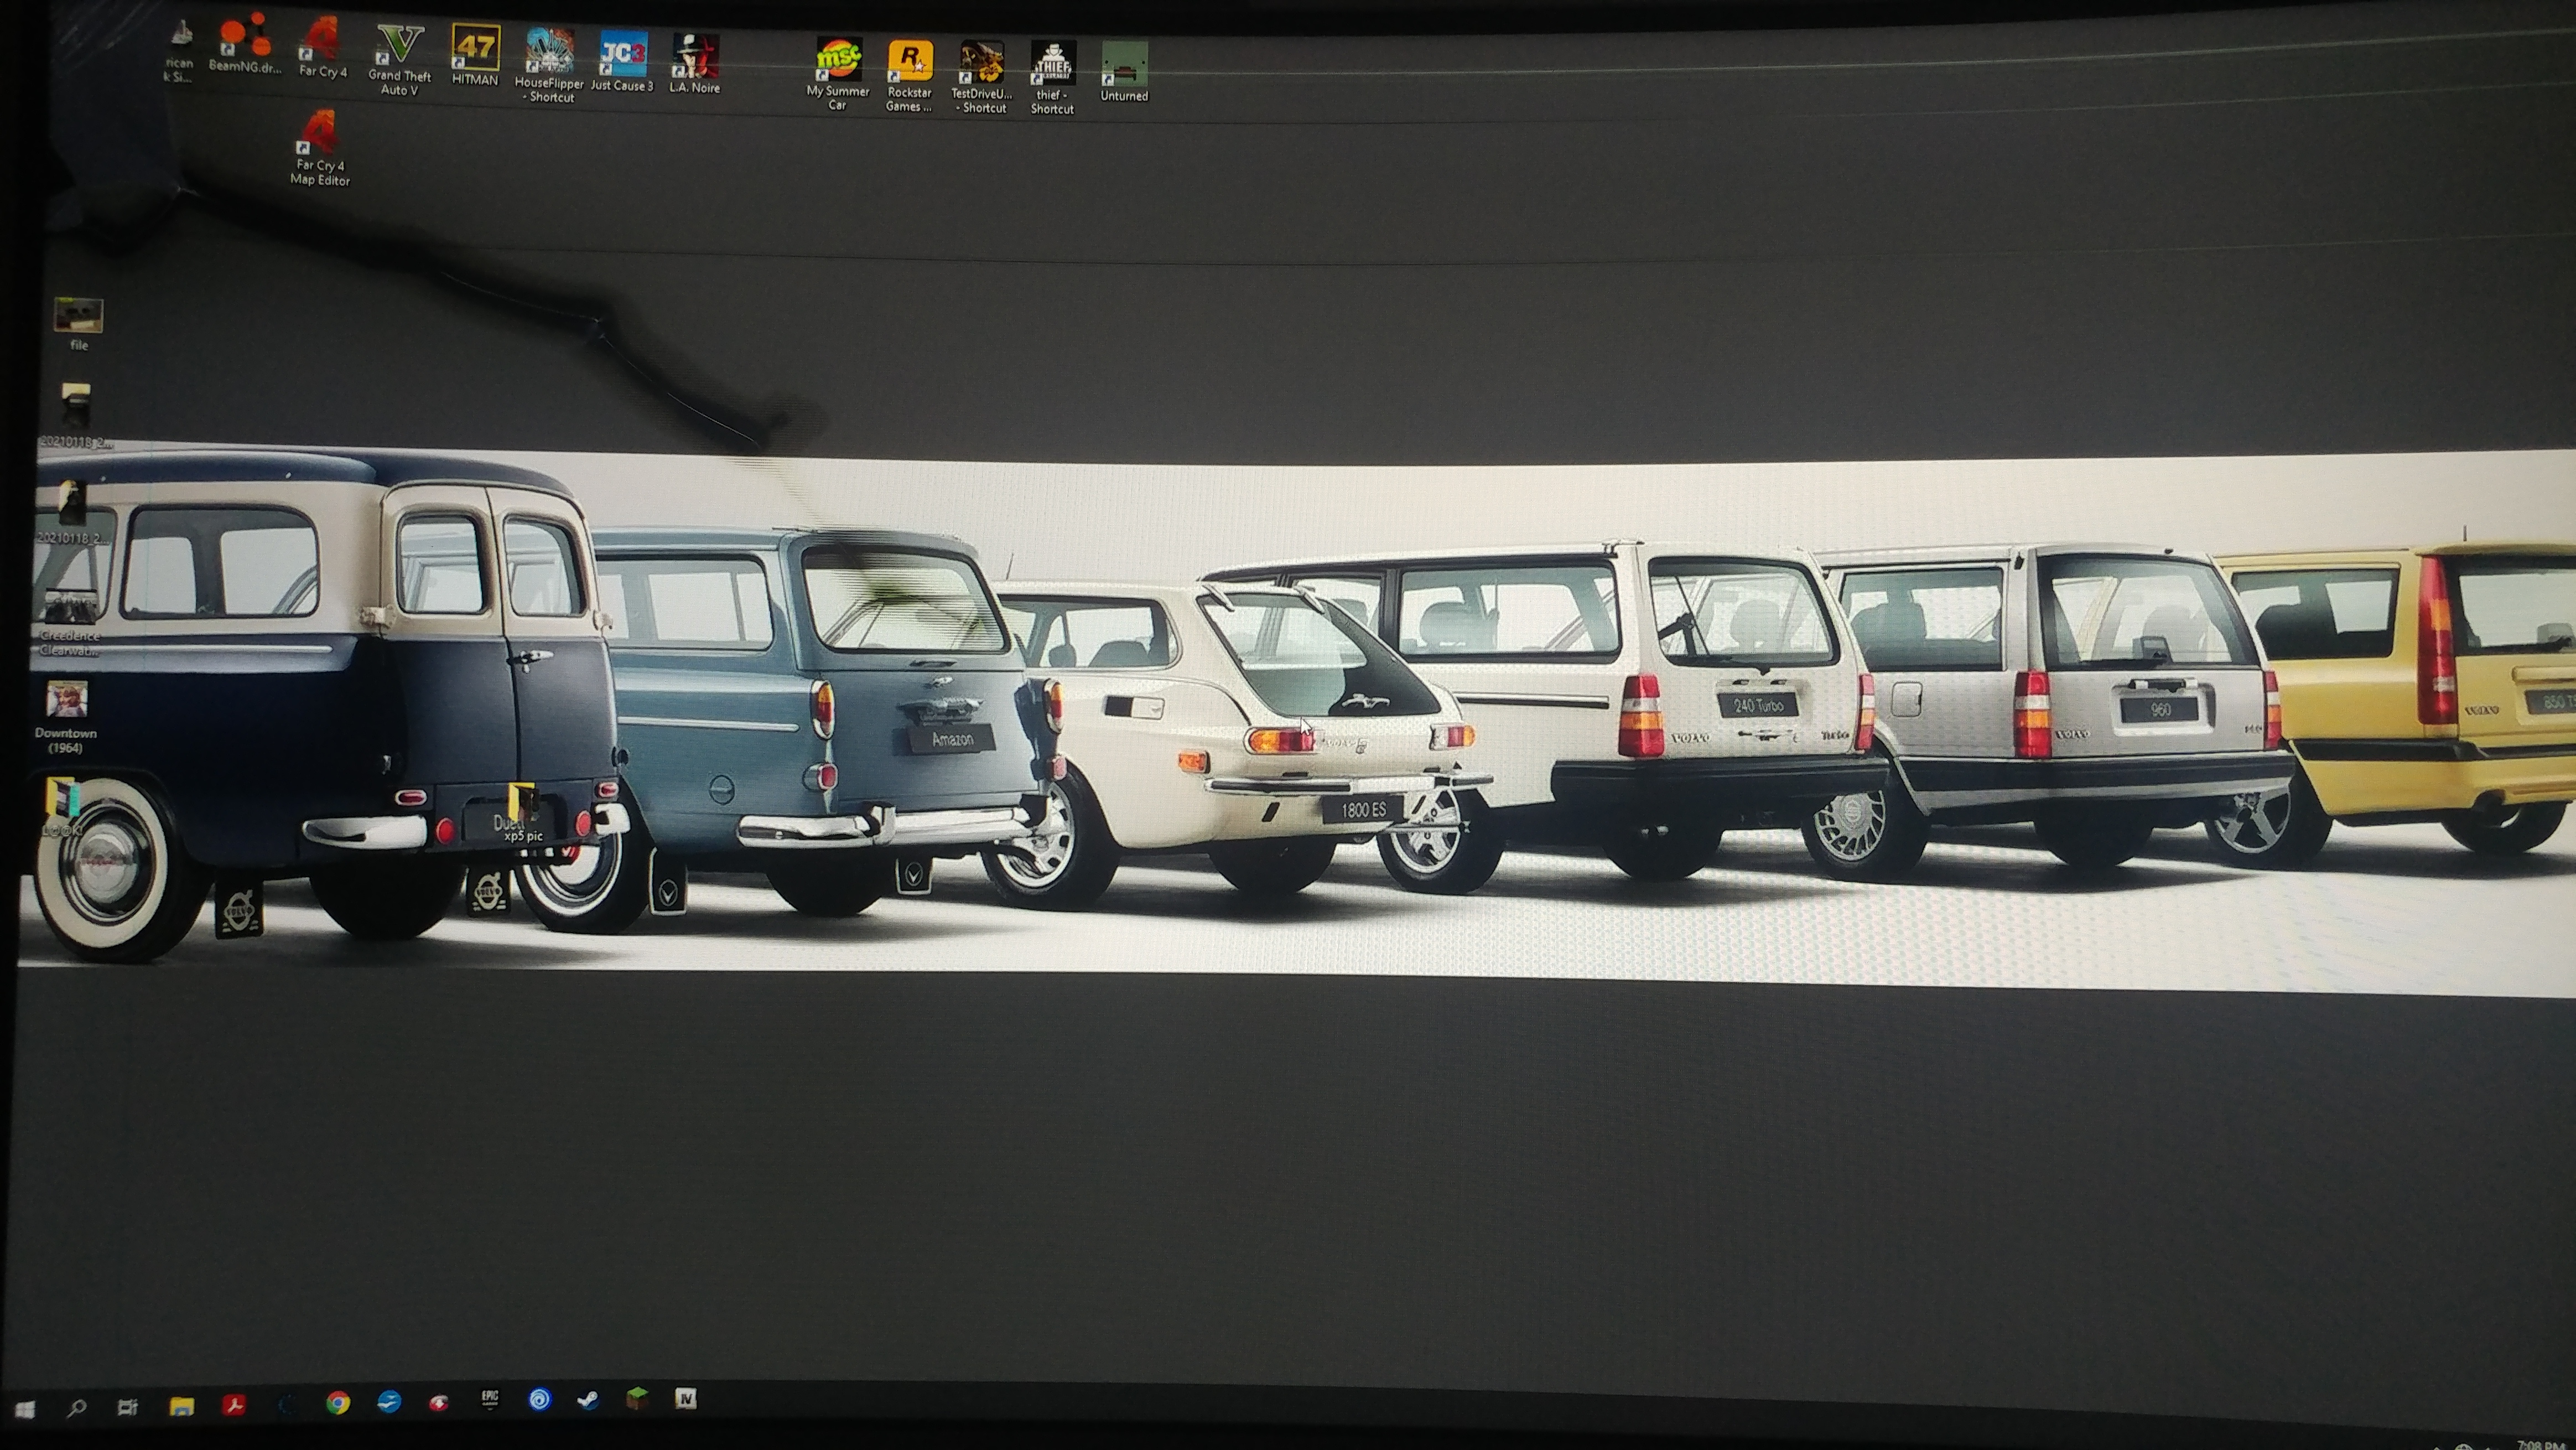2576x1450 pixels.
Task: Open My Summer Car shortcut
Action: click(838, 61)
